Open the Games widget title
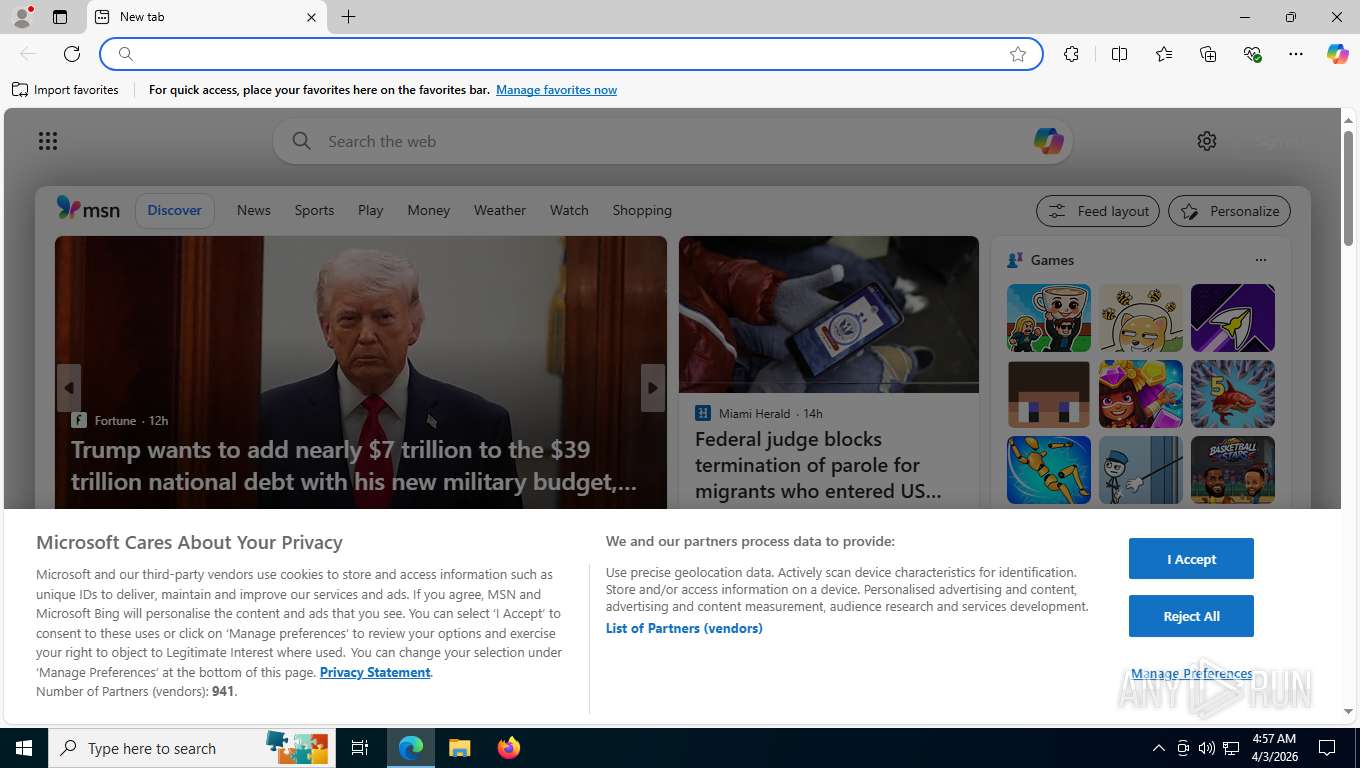Viewport: 1360px width, 768px height. 1052,260
